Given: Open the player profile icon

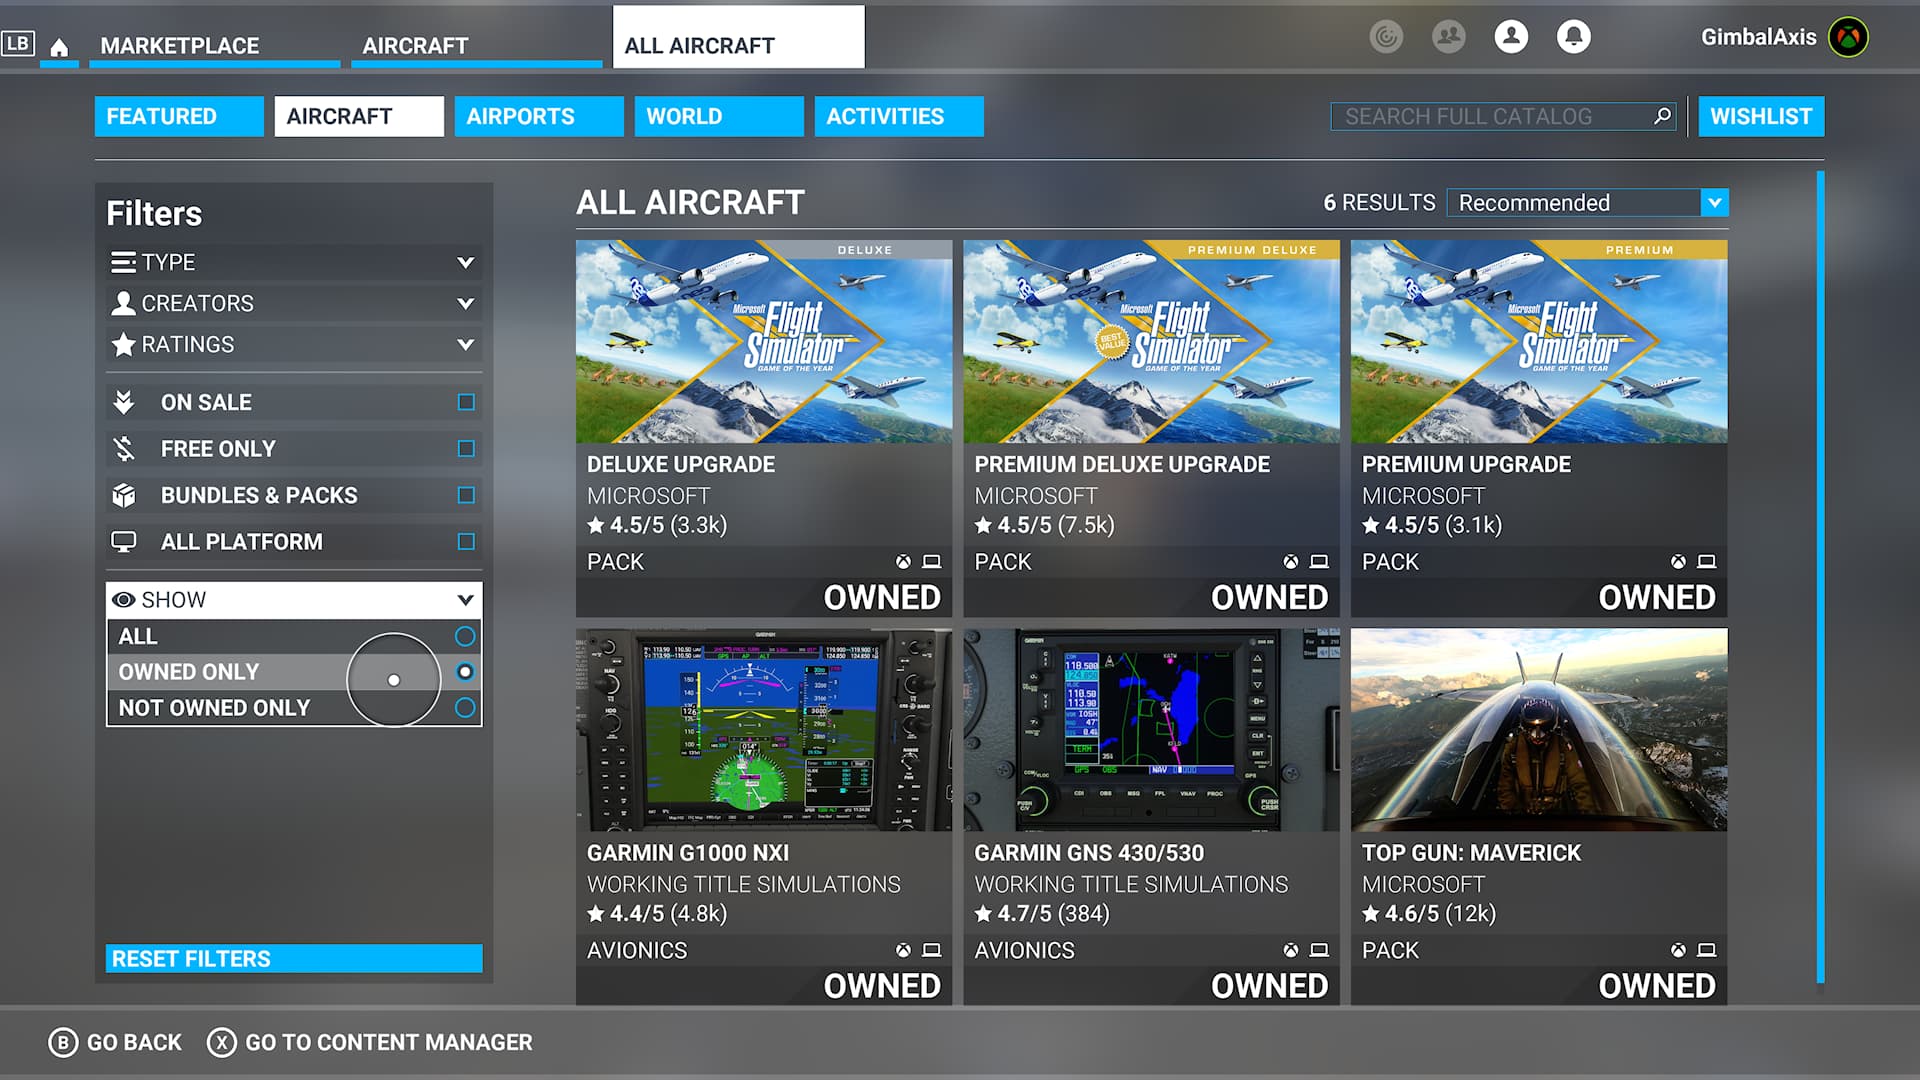Looking at the screenshot, I should [x=1511, y=37].
